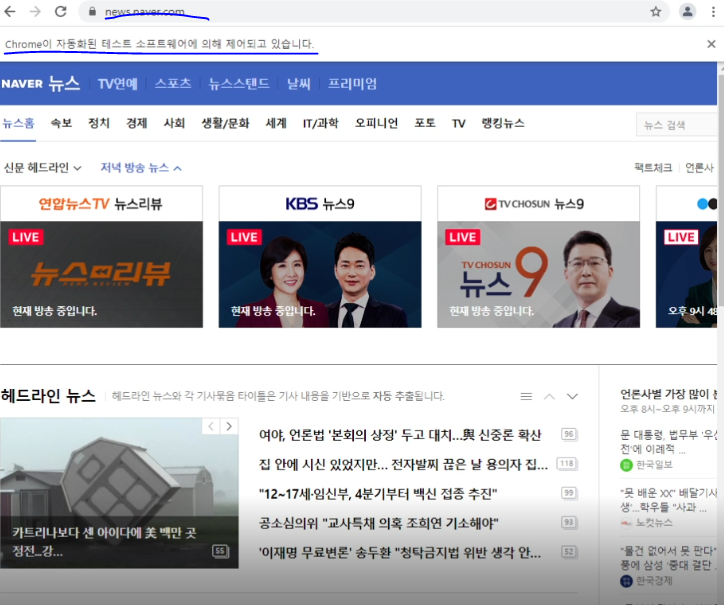The width and height of the screenshot is (724, 605).
Task: Click the 99 related articles count badge
Action: coord(569,493)
